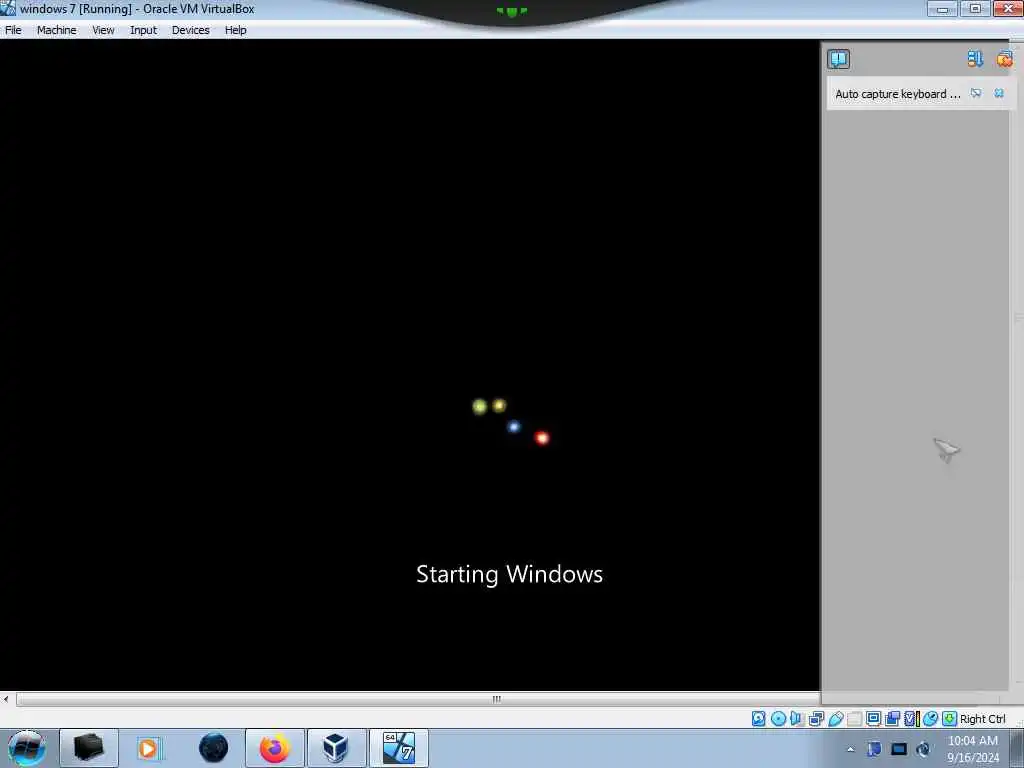Click the 10:04 AM taskbar clock

pyautogui.click(x=973, y=749)
